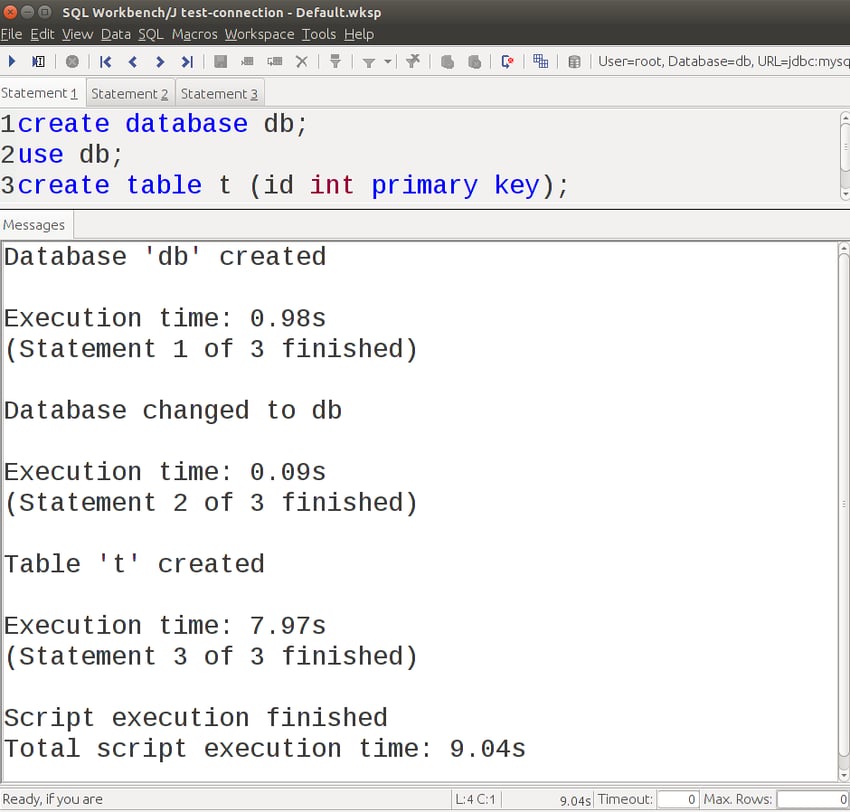Click the Duplicate row icon
This screenshot has width=850, height=812.
click(274, 62)
